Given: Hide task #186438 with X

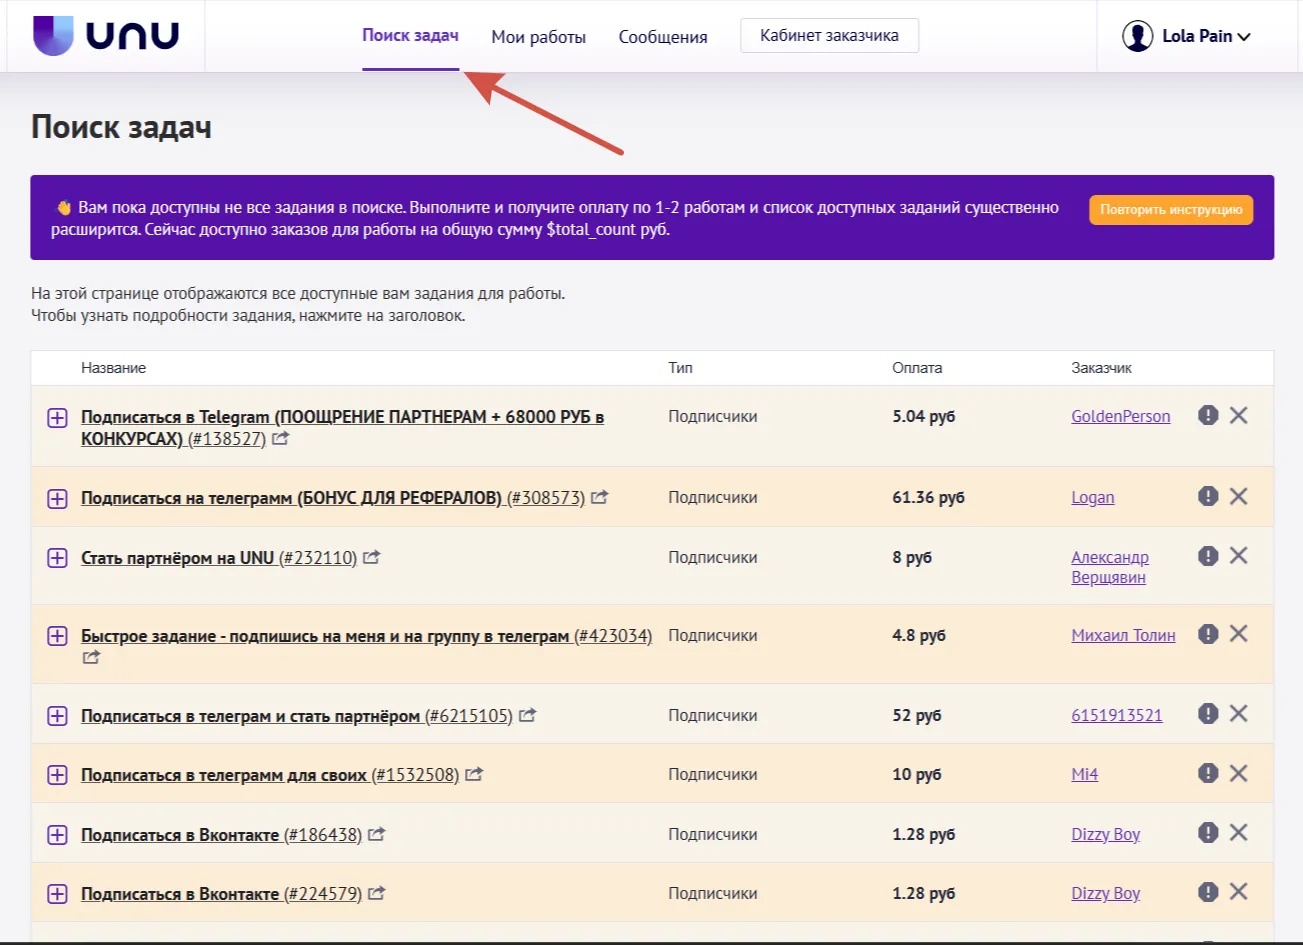Looking at the screenshot, I should 1238,832.
